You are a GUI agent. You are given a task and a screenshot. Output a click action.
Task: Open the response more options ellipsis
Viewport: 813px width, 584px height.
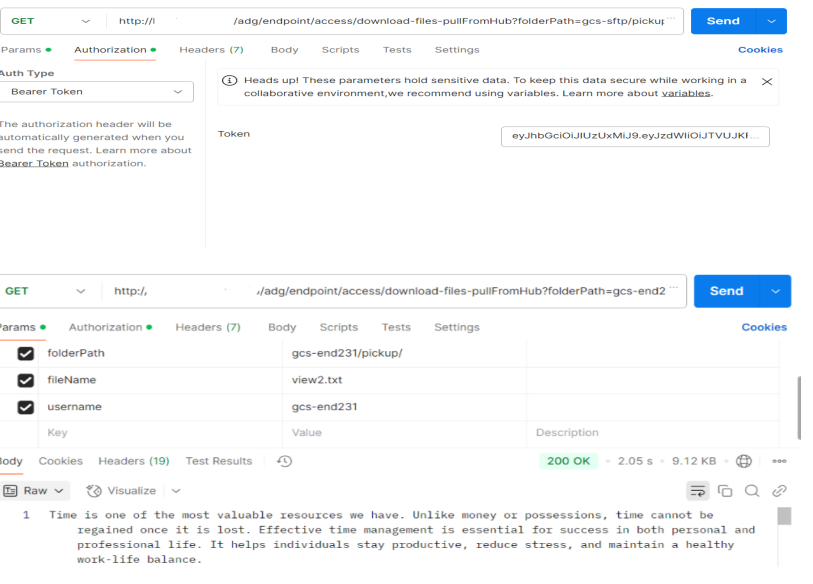pos(779,461)
